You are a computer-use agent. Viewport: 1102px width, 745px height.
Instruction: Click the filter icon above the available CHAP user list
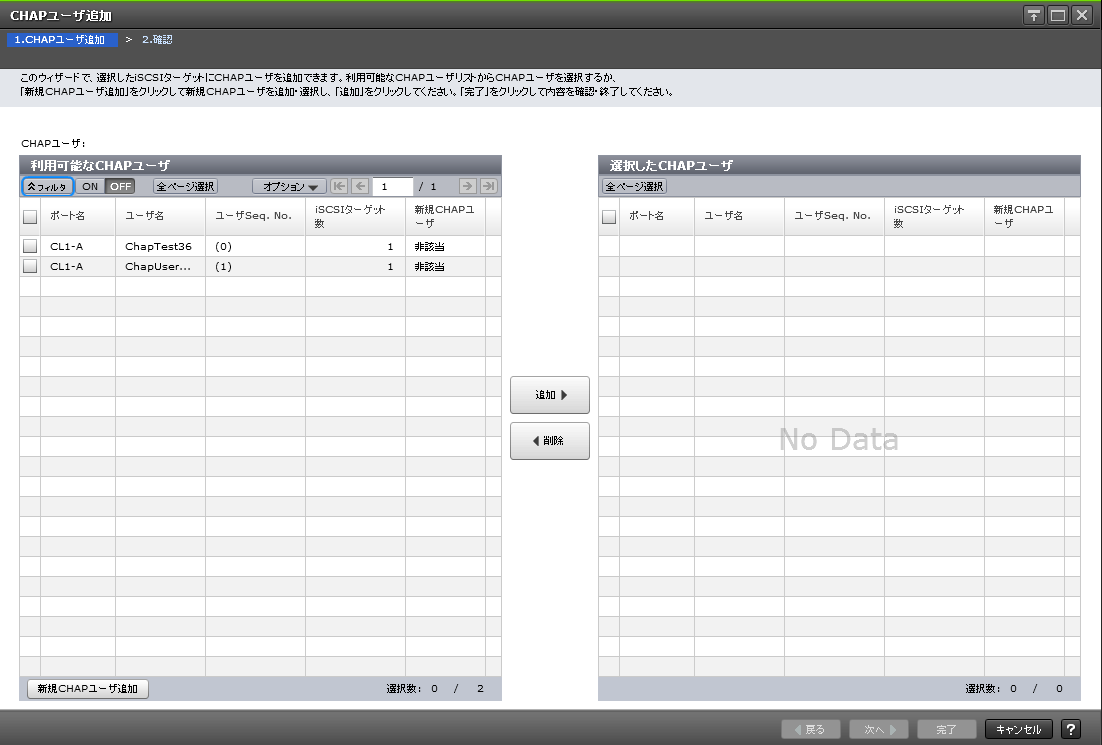click(46, 186)
